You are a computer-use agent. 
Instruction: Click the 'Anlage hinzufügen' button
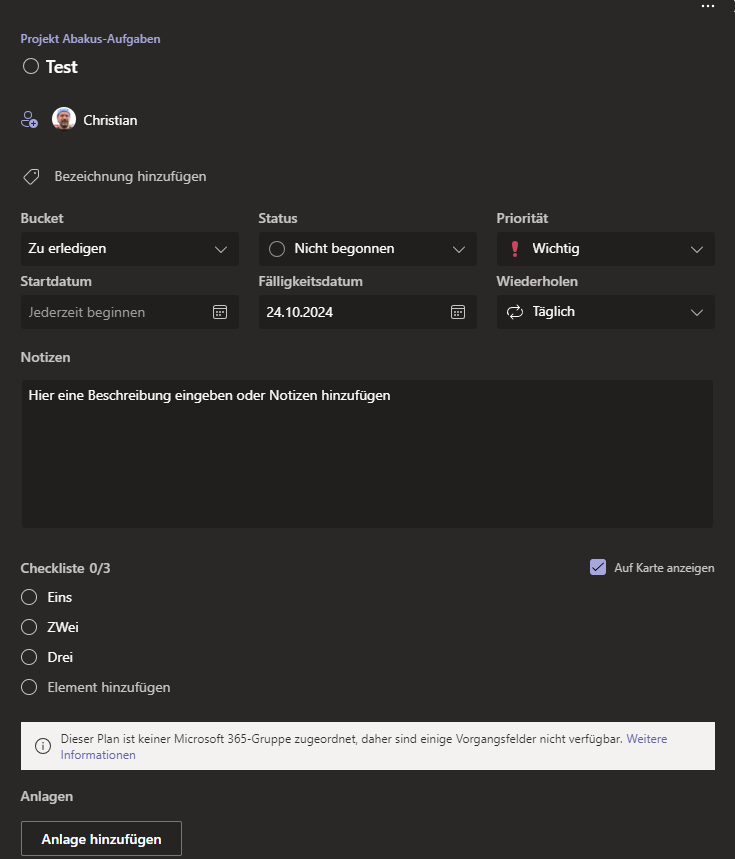click(x=101, y=838)
